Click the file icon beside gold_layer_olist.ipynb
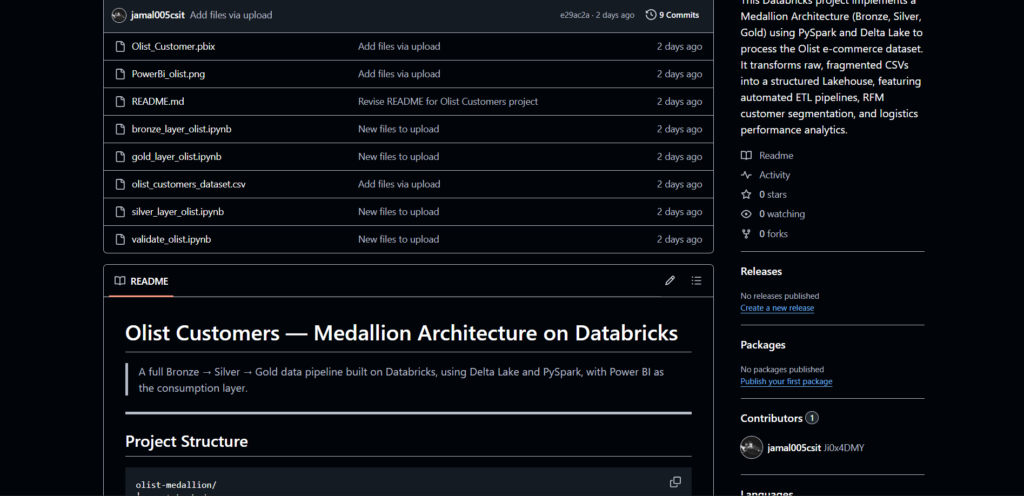Screen dimensions: 1024x496 coord(120,157)
